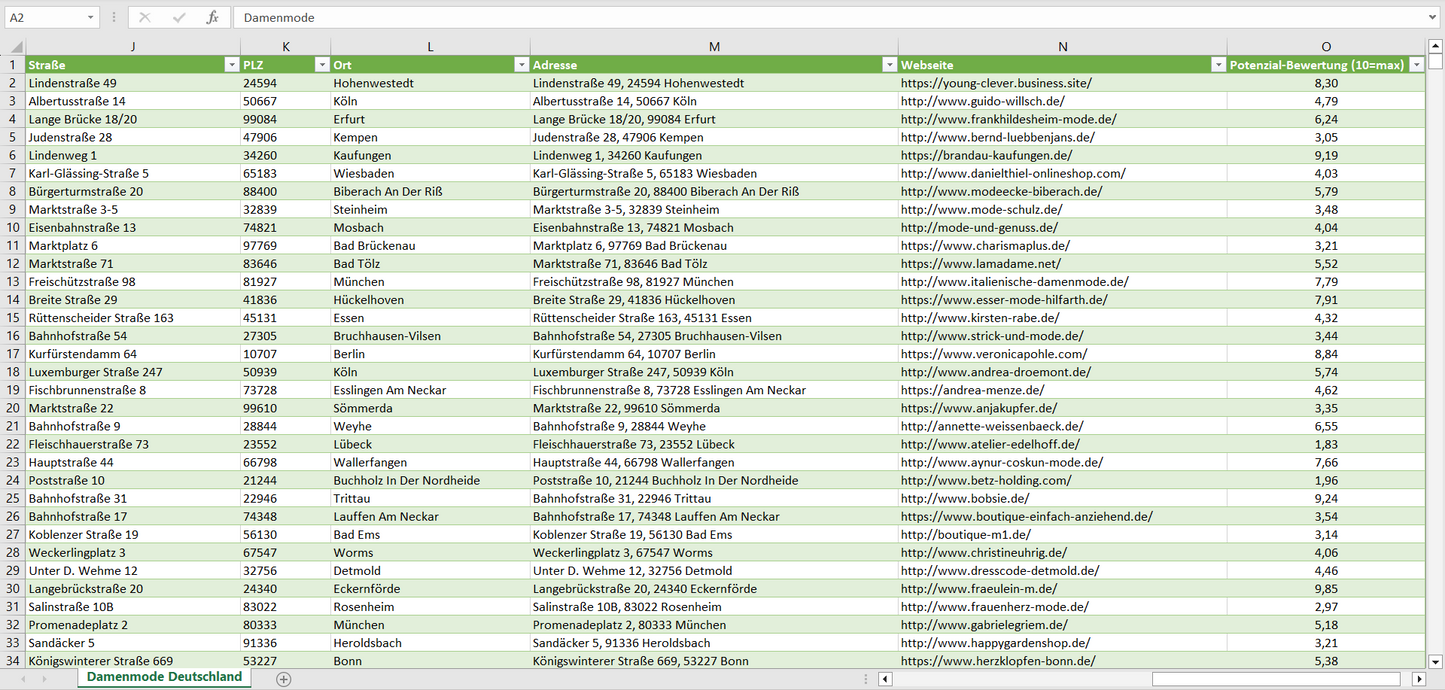The height and width of the screenshot is (690, 1445).
Task: Switch to Damenmode Deutschland sheet tab
Action: coord(164,677)
